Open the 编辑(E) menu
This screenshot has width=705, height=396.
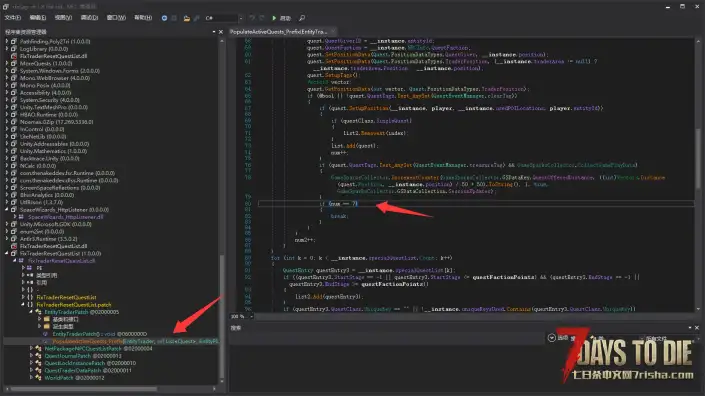[x=38, y=18]
